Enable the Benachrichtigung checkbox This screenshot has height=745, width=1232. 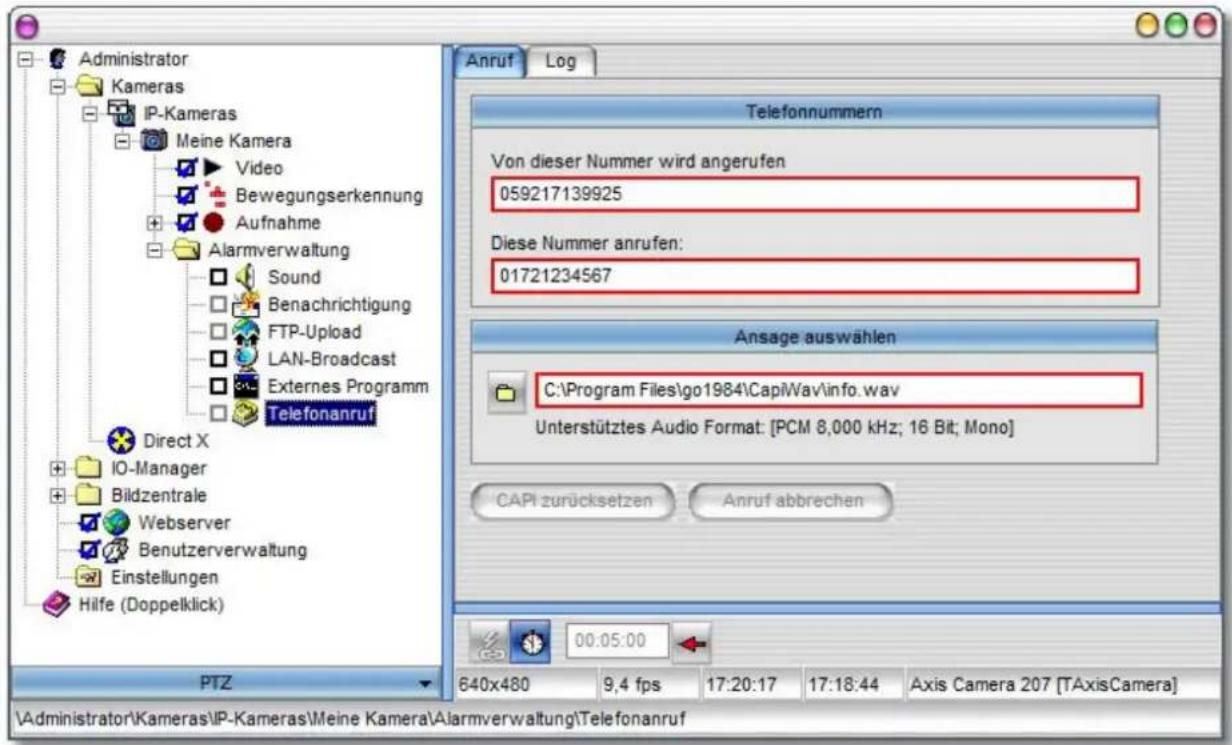click(x=217, y=304)
